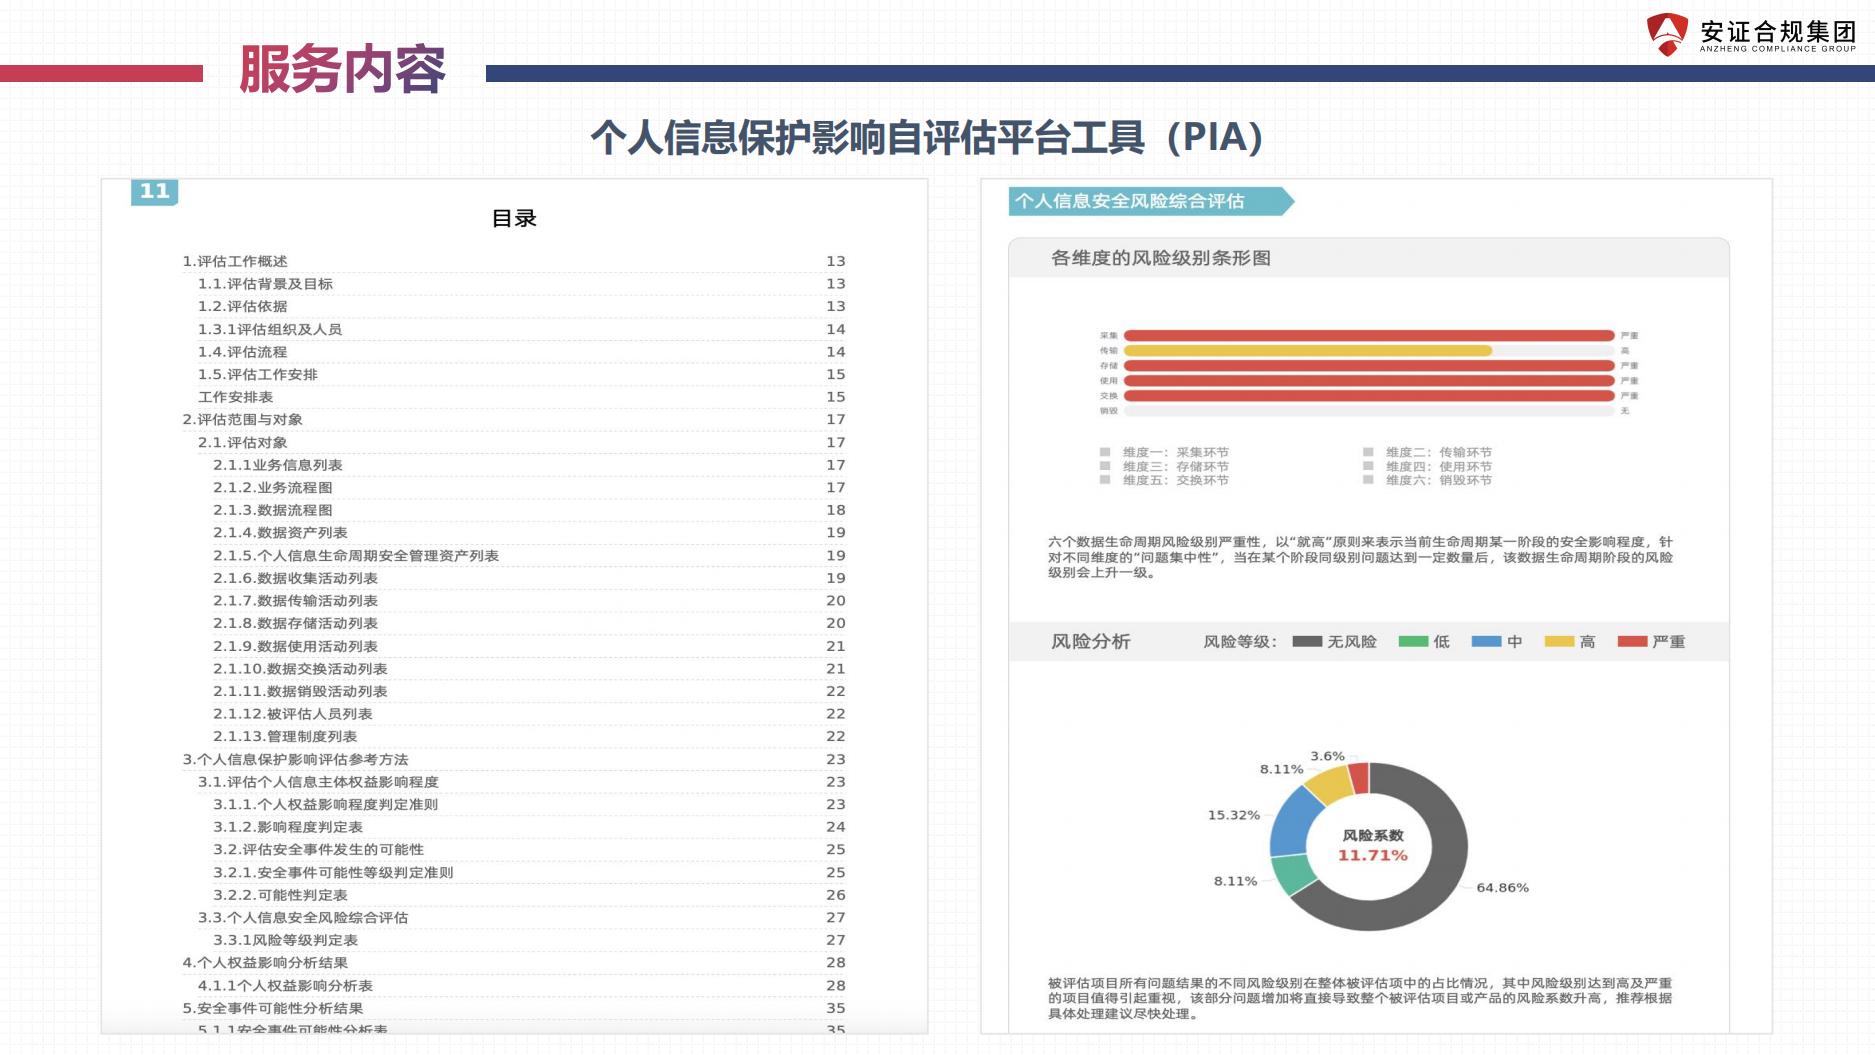Click the 高 yellow legend swatch
The width and height of the screenshot is (1875, 1055).
coord(1559,642)
